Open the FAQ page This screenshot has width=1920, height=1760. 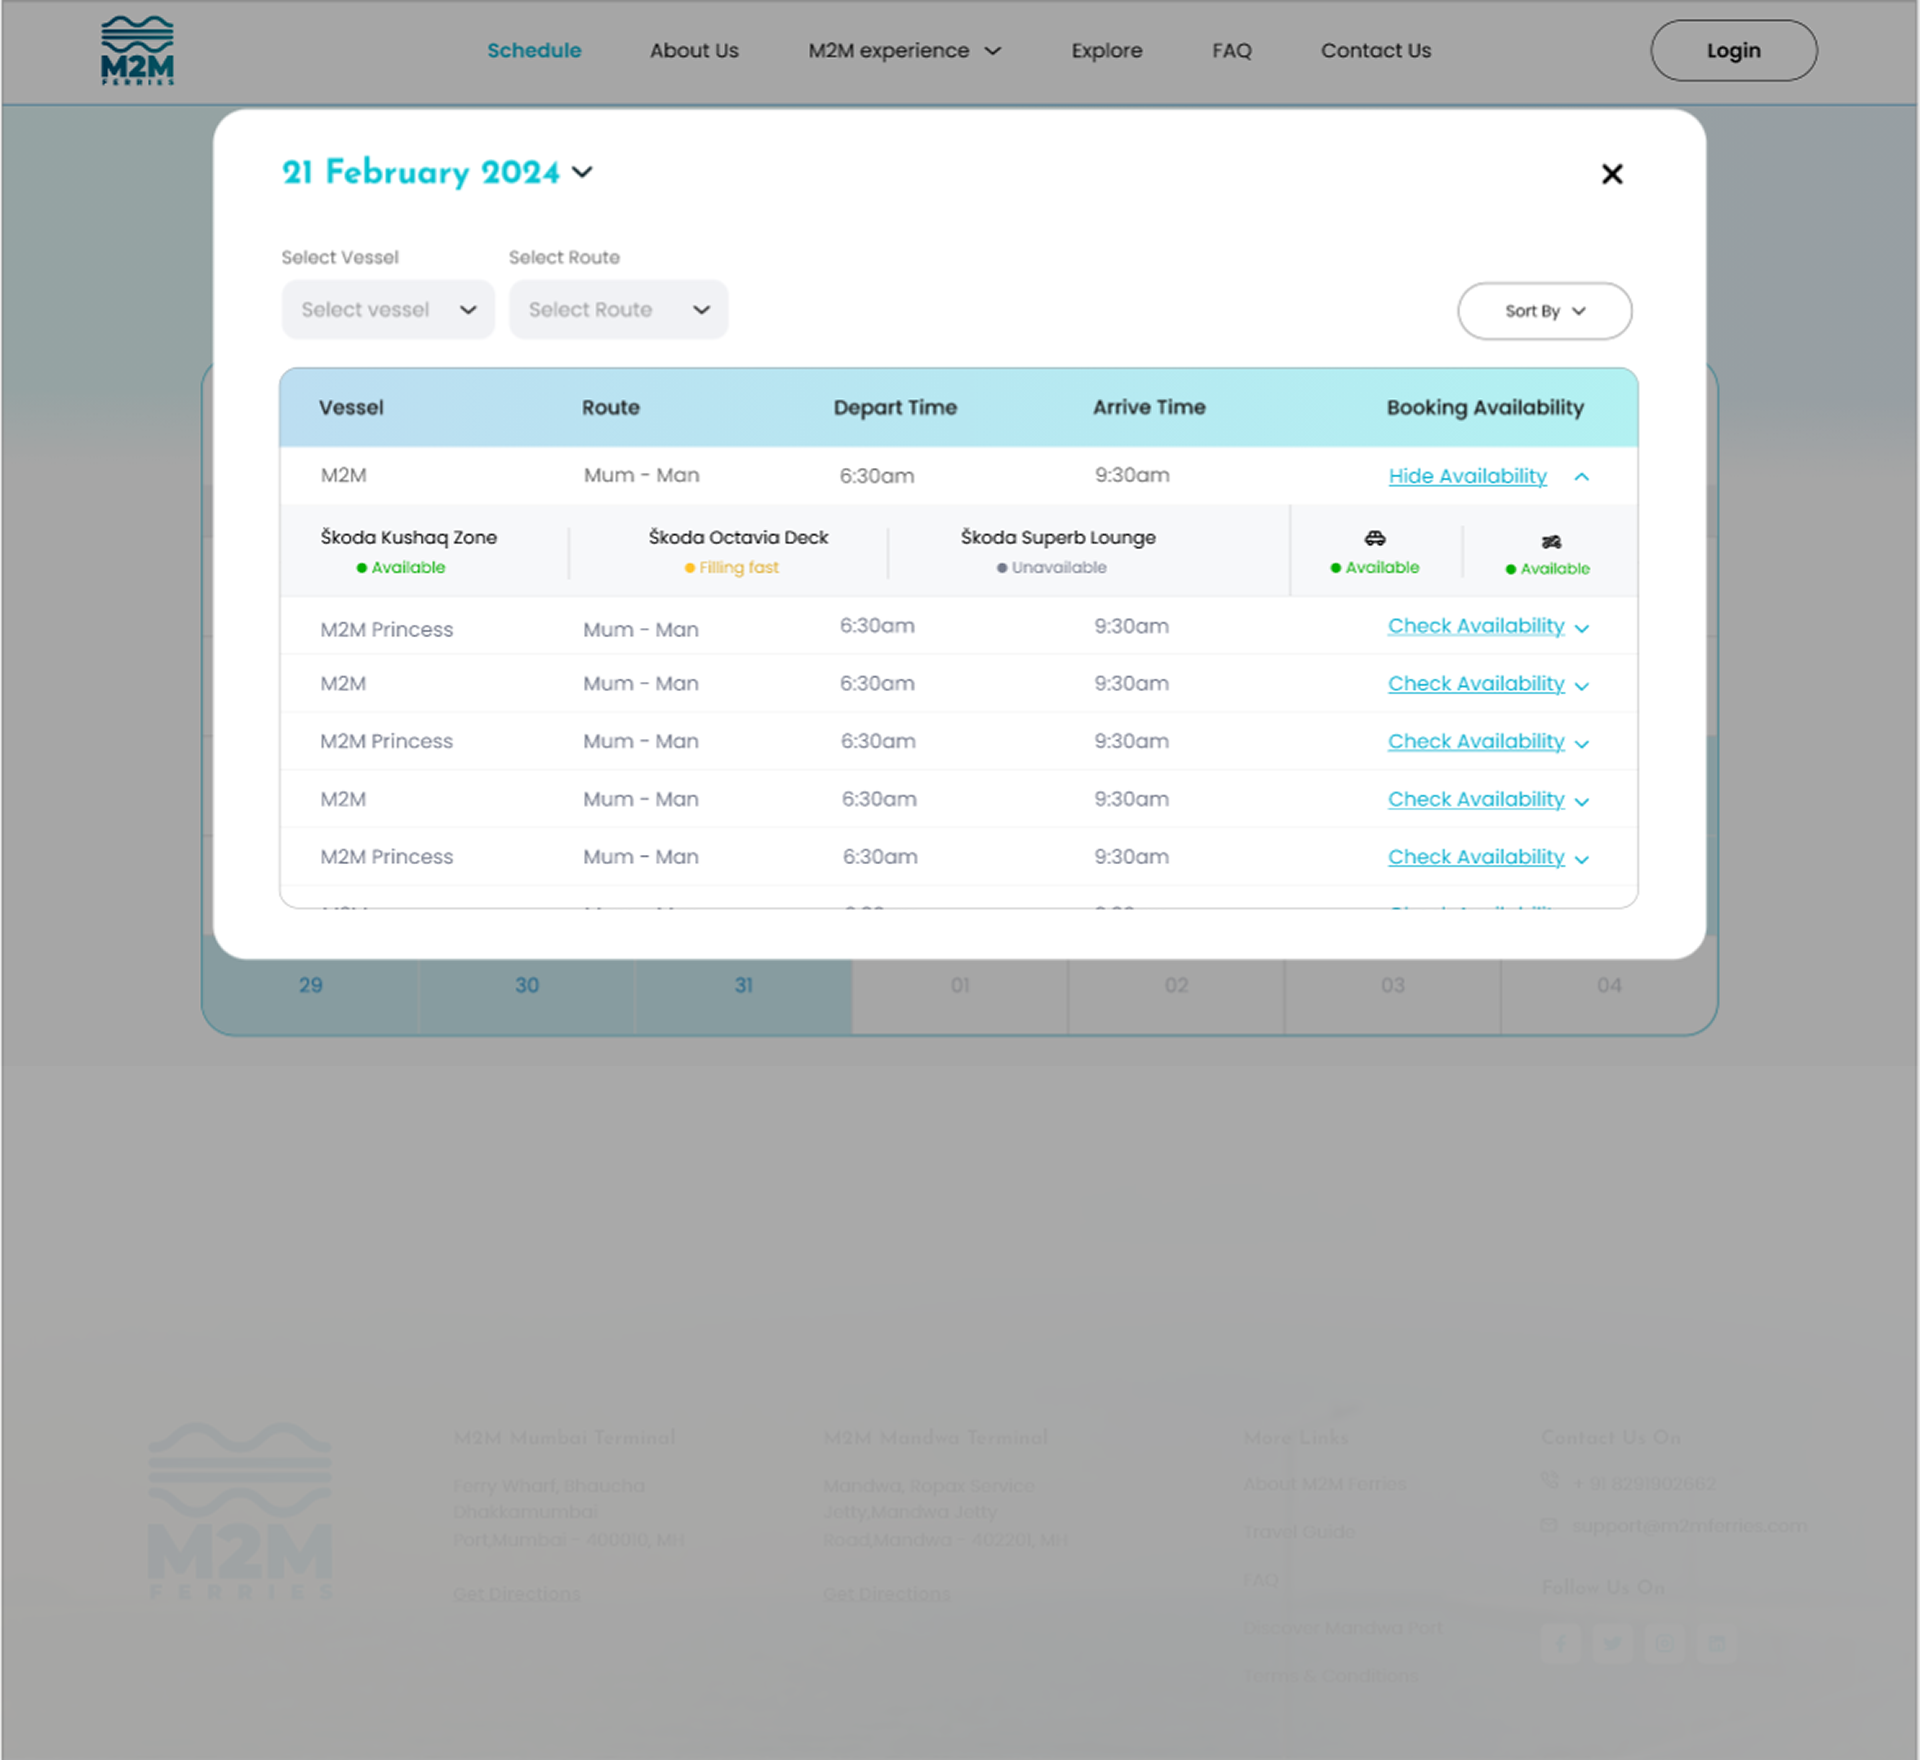1231,50
